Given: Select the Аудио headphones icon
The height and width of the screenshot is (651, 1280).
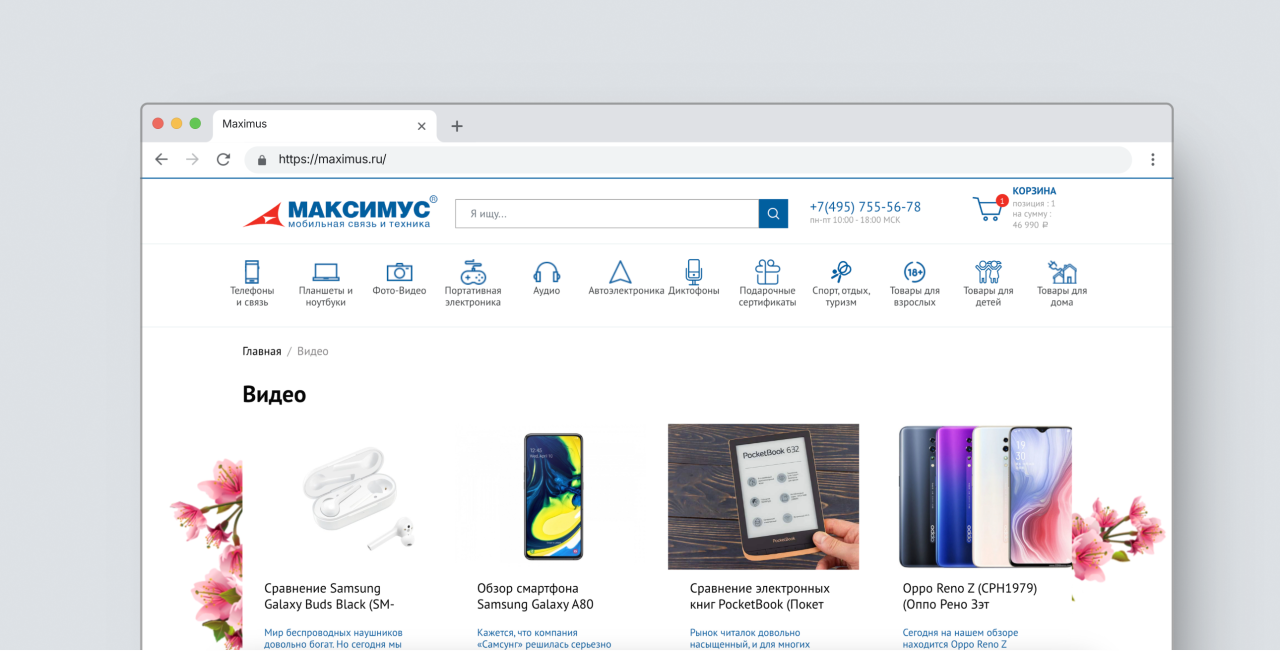Looking at the screenshot, I should pos(546,272).
